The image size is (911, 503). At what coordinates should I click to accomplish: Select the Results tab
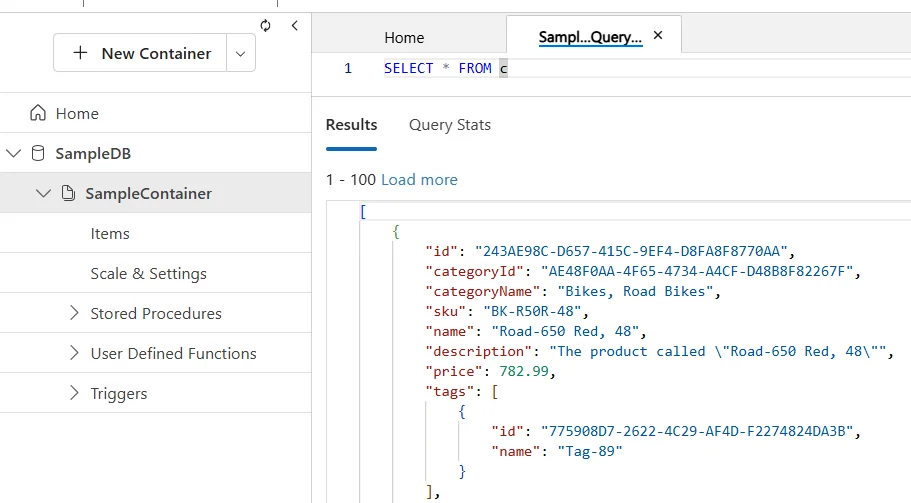pyautogui.click(x=351, y=125)
